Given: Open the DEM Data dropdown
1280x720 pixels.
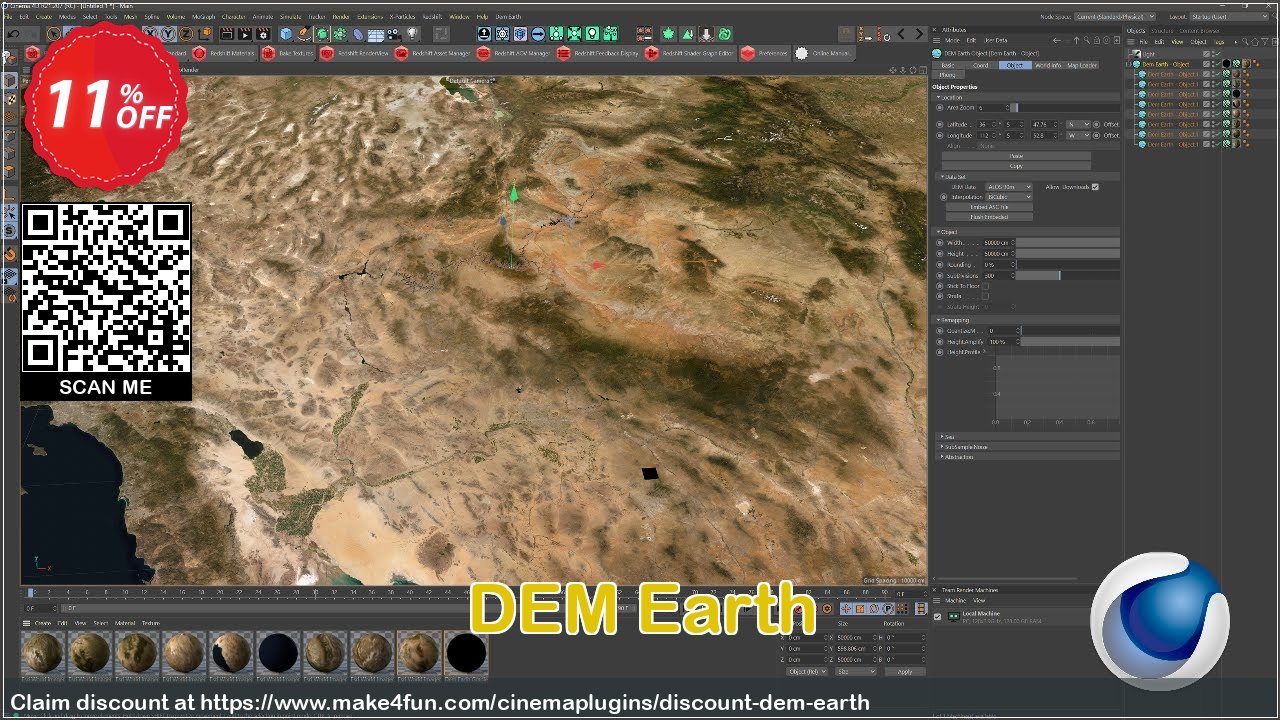Looking at the screenshot, I should 1009,187.
